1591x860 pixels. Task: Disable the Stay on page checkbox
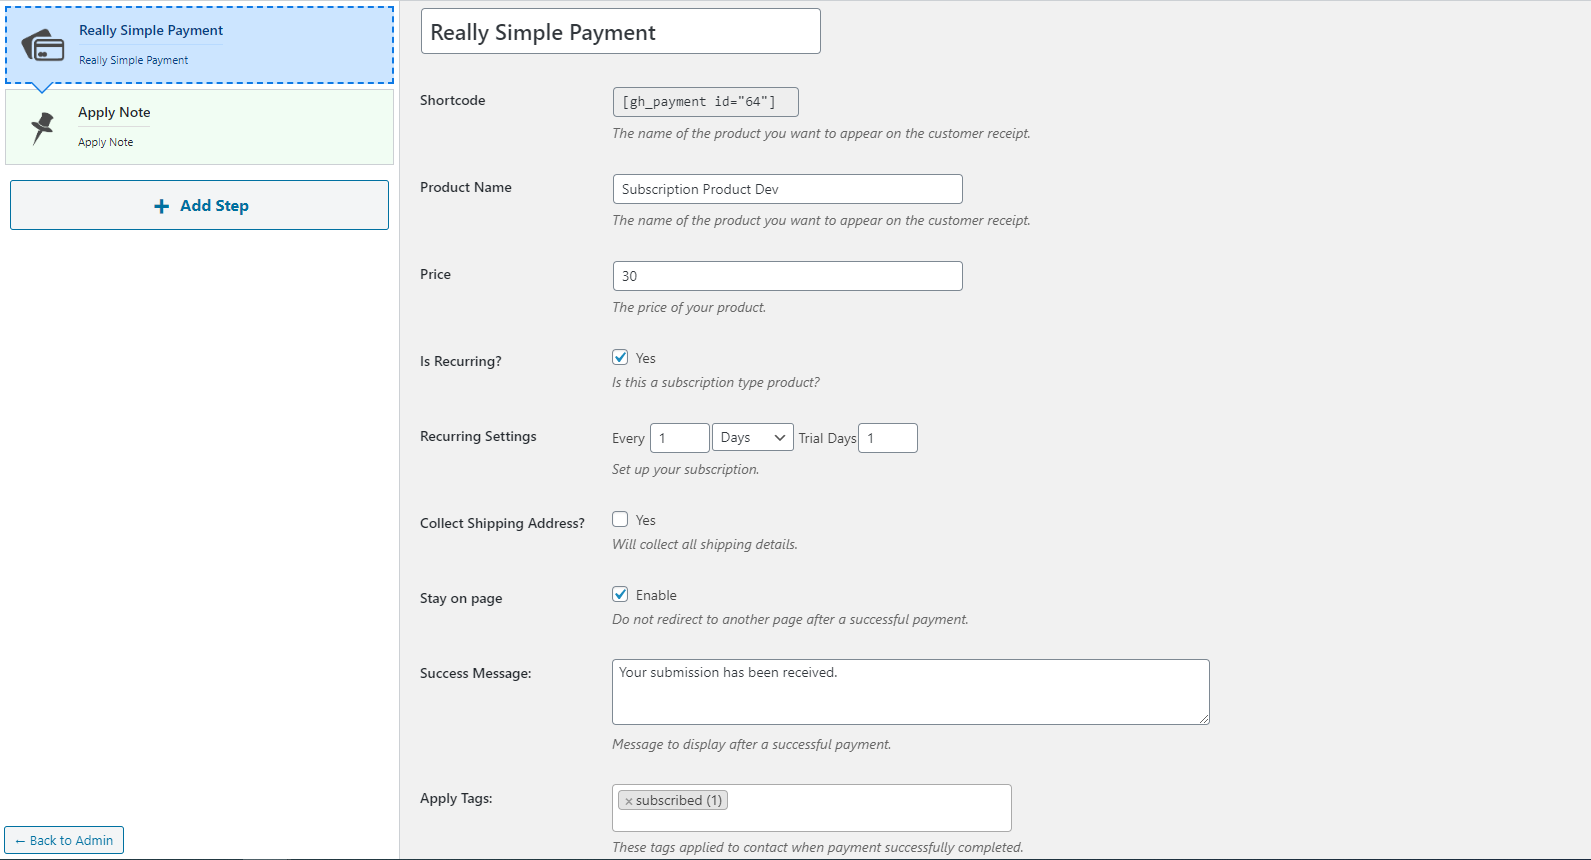coord(620,594)
